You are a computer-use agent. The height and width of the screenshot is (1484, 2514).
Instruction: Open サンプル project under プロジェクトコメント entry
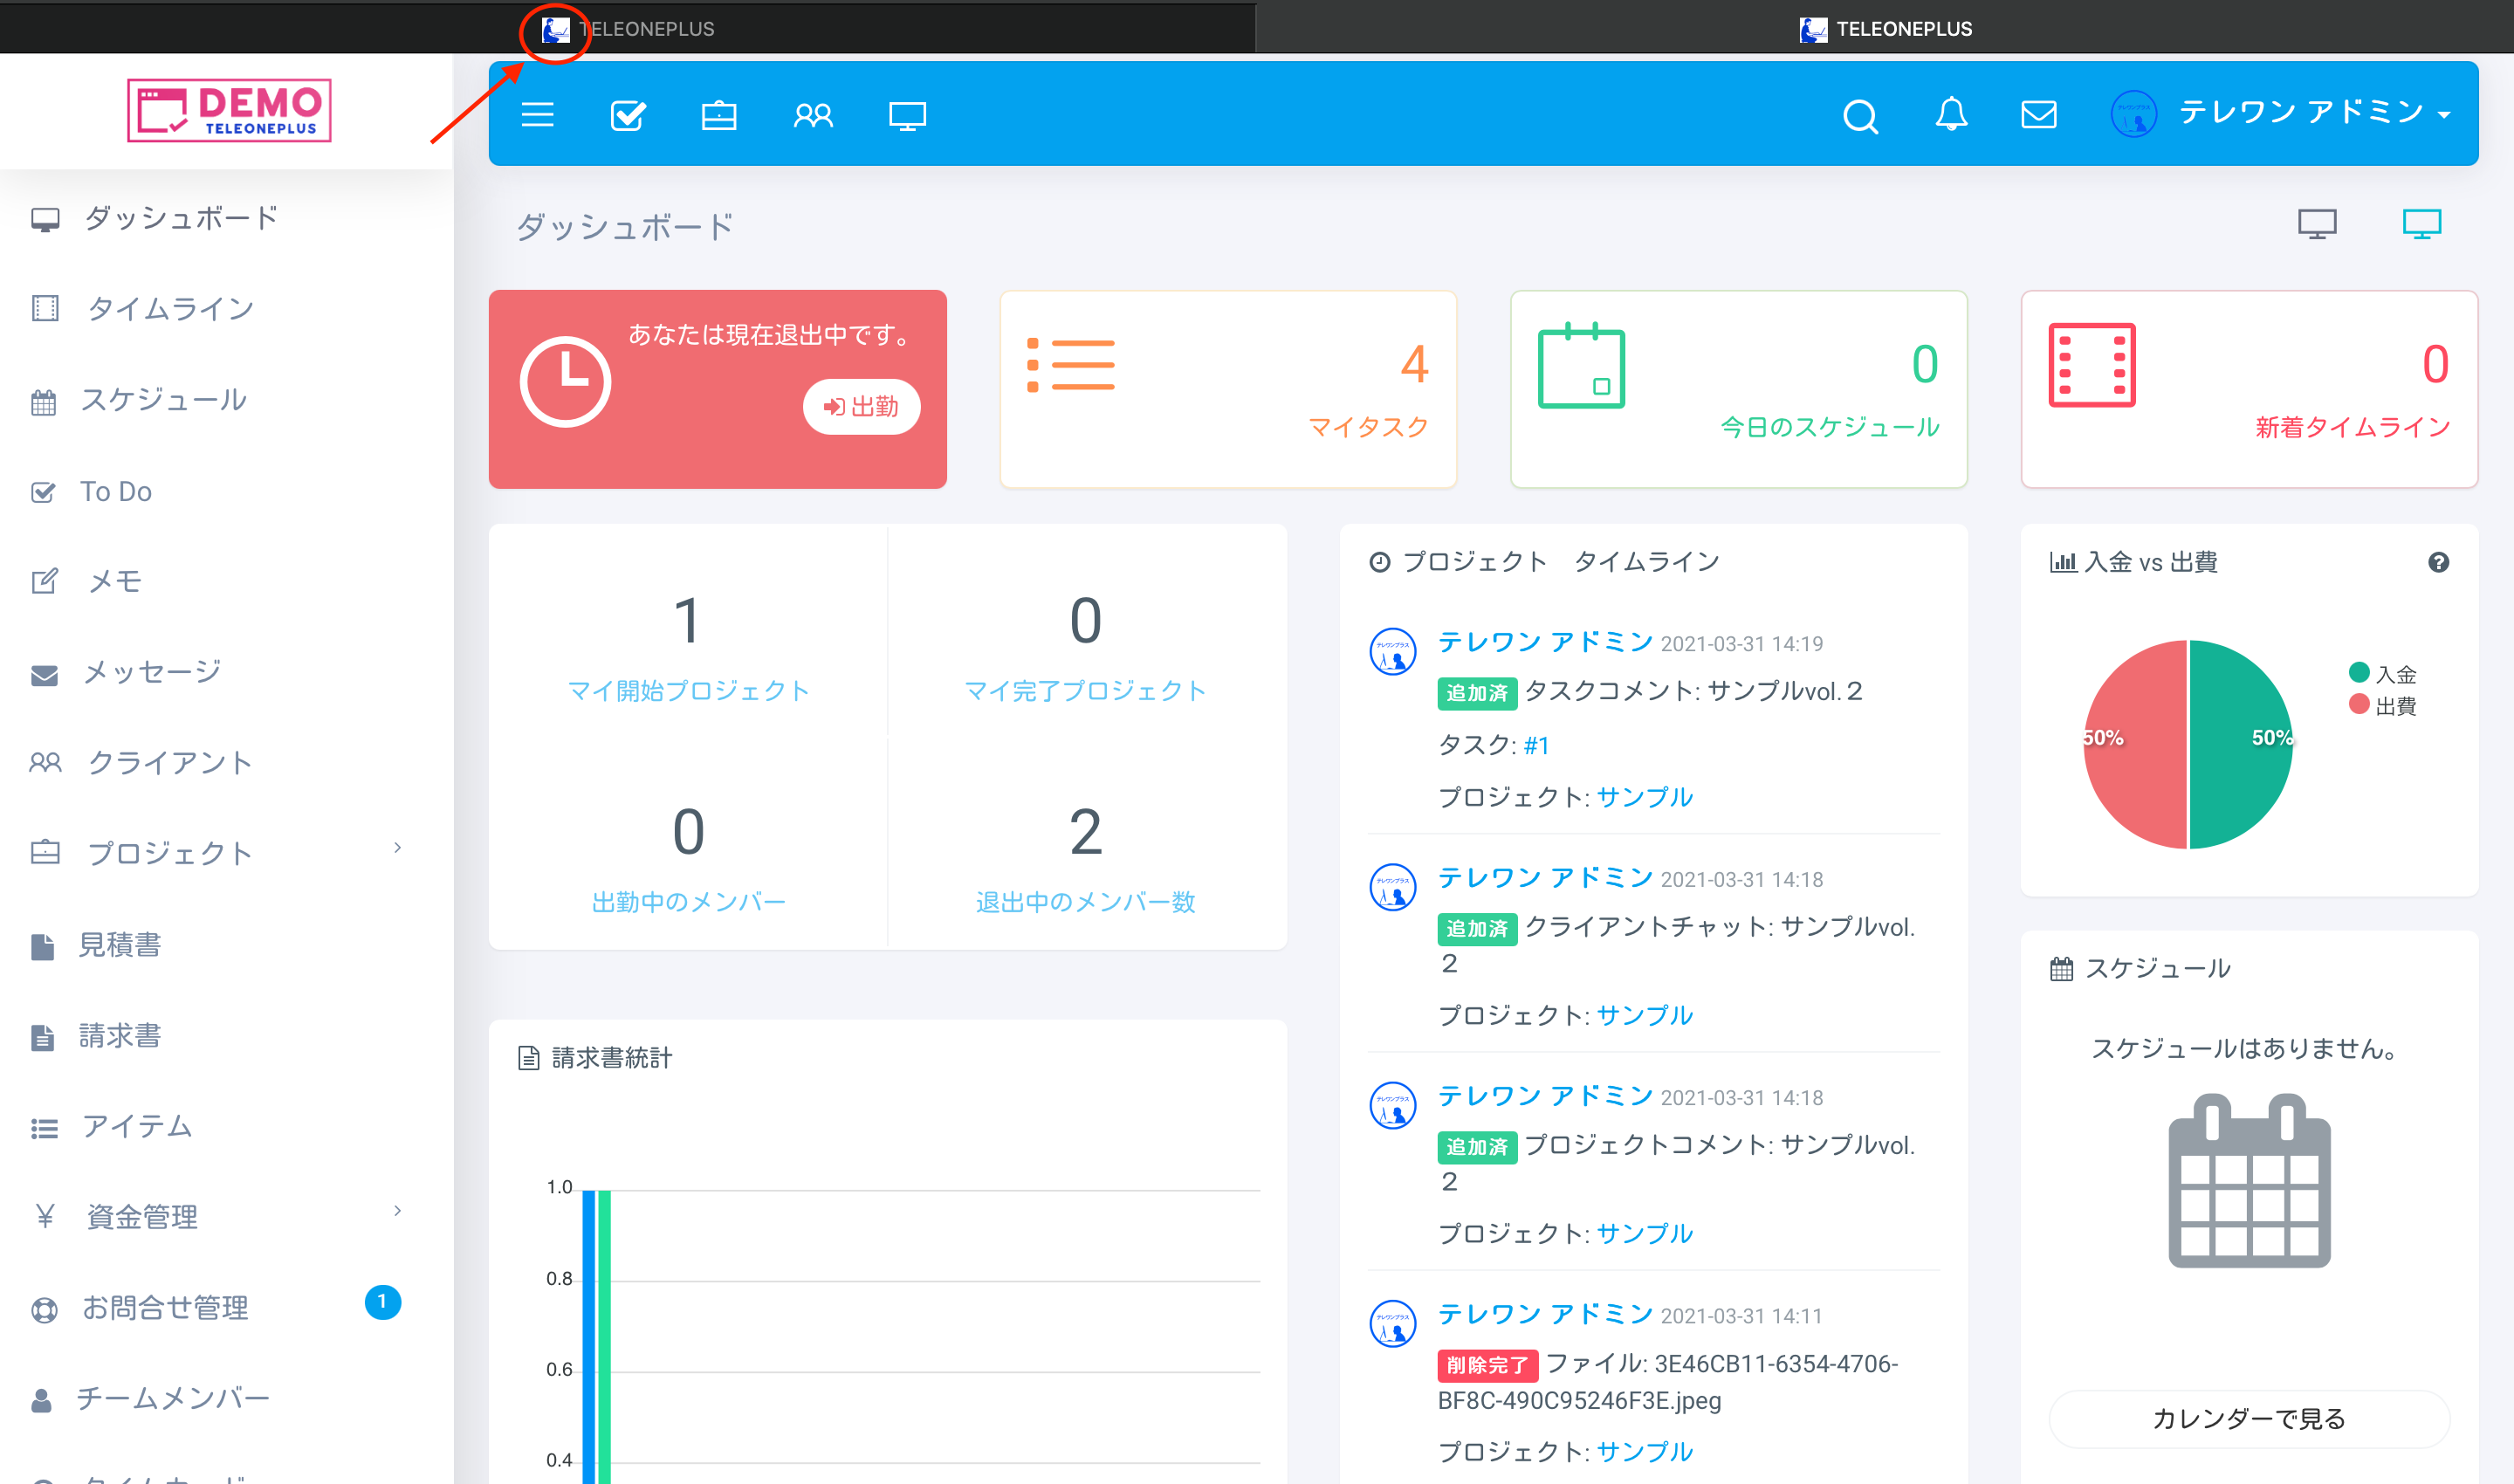click(x=1645, y=1233)
